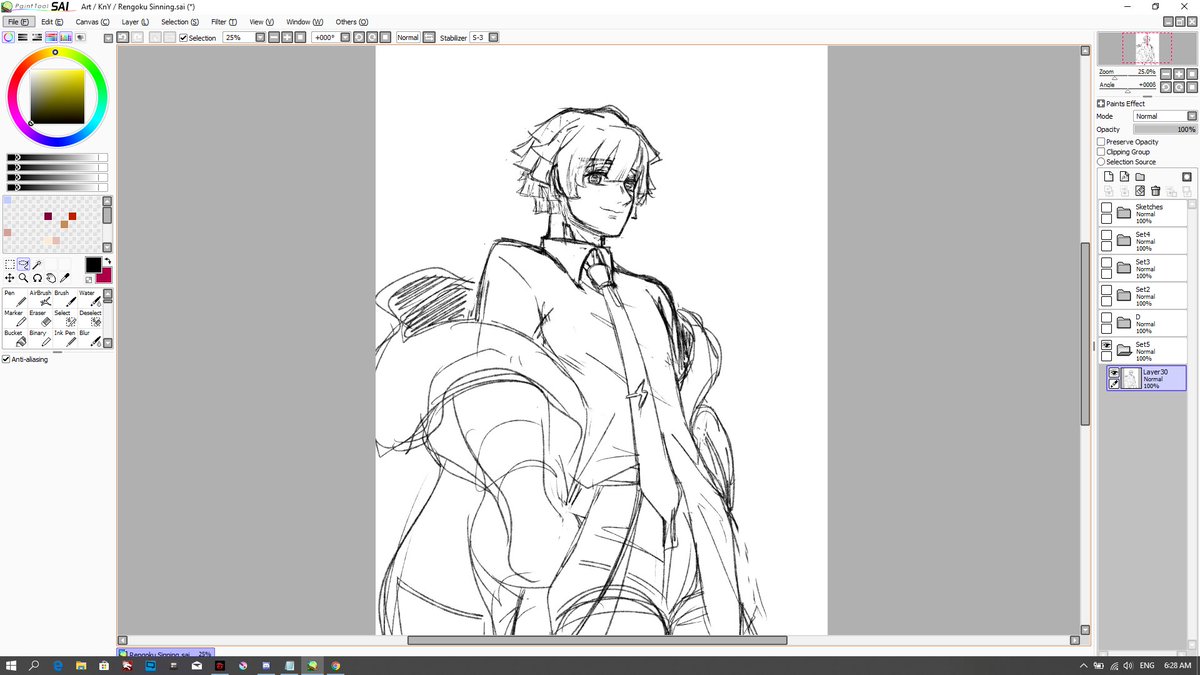Enable Clipping Group checkbox
1200x675 pixels.
pos(1101,152)
